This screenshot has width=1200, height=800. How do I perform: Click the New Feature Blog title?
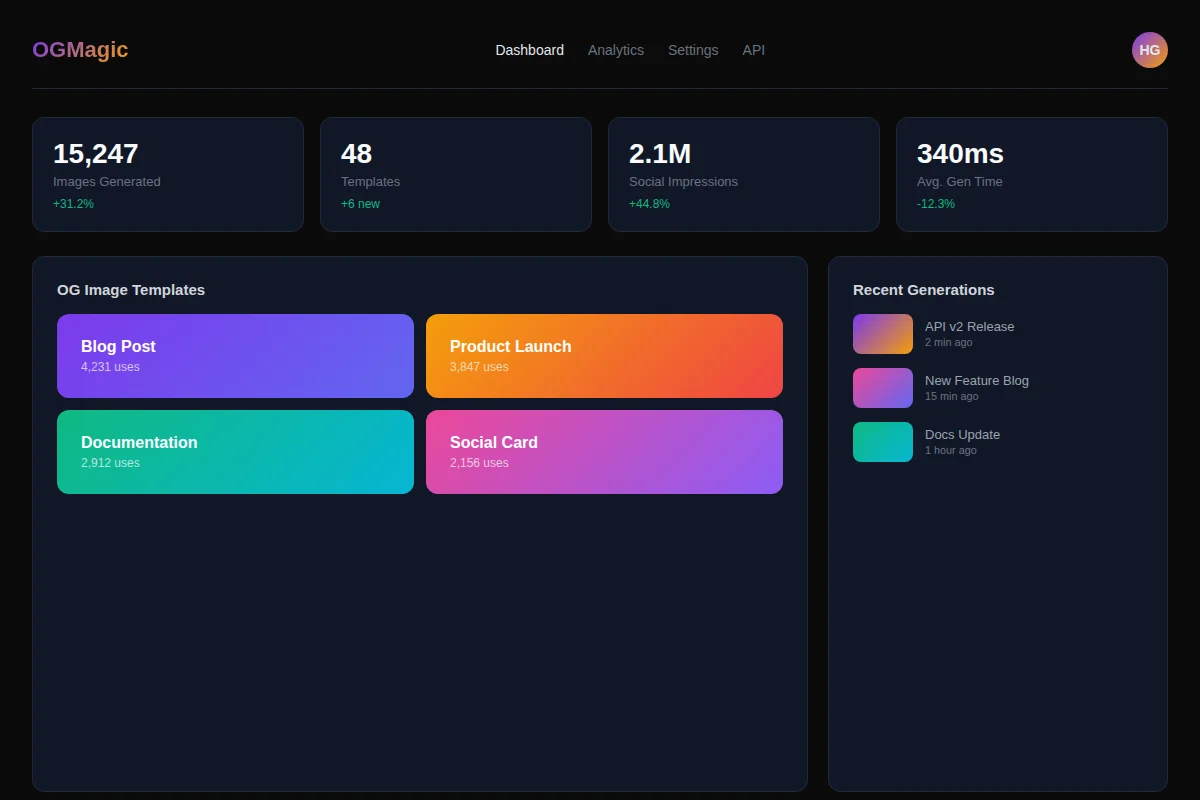[976, 381]
